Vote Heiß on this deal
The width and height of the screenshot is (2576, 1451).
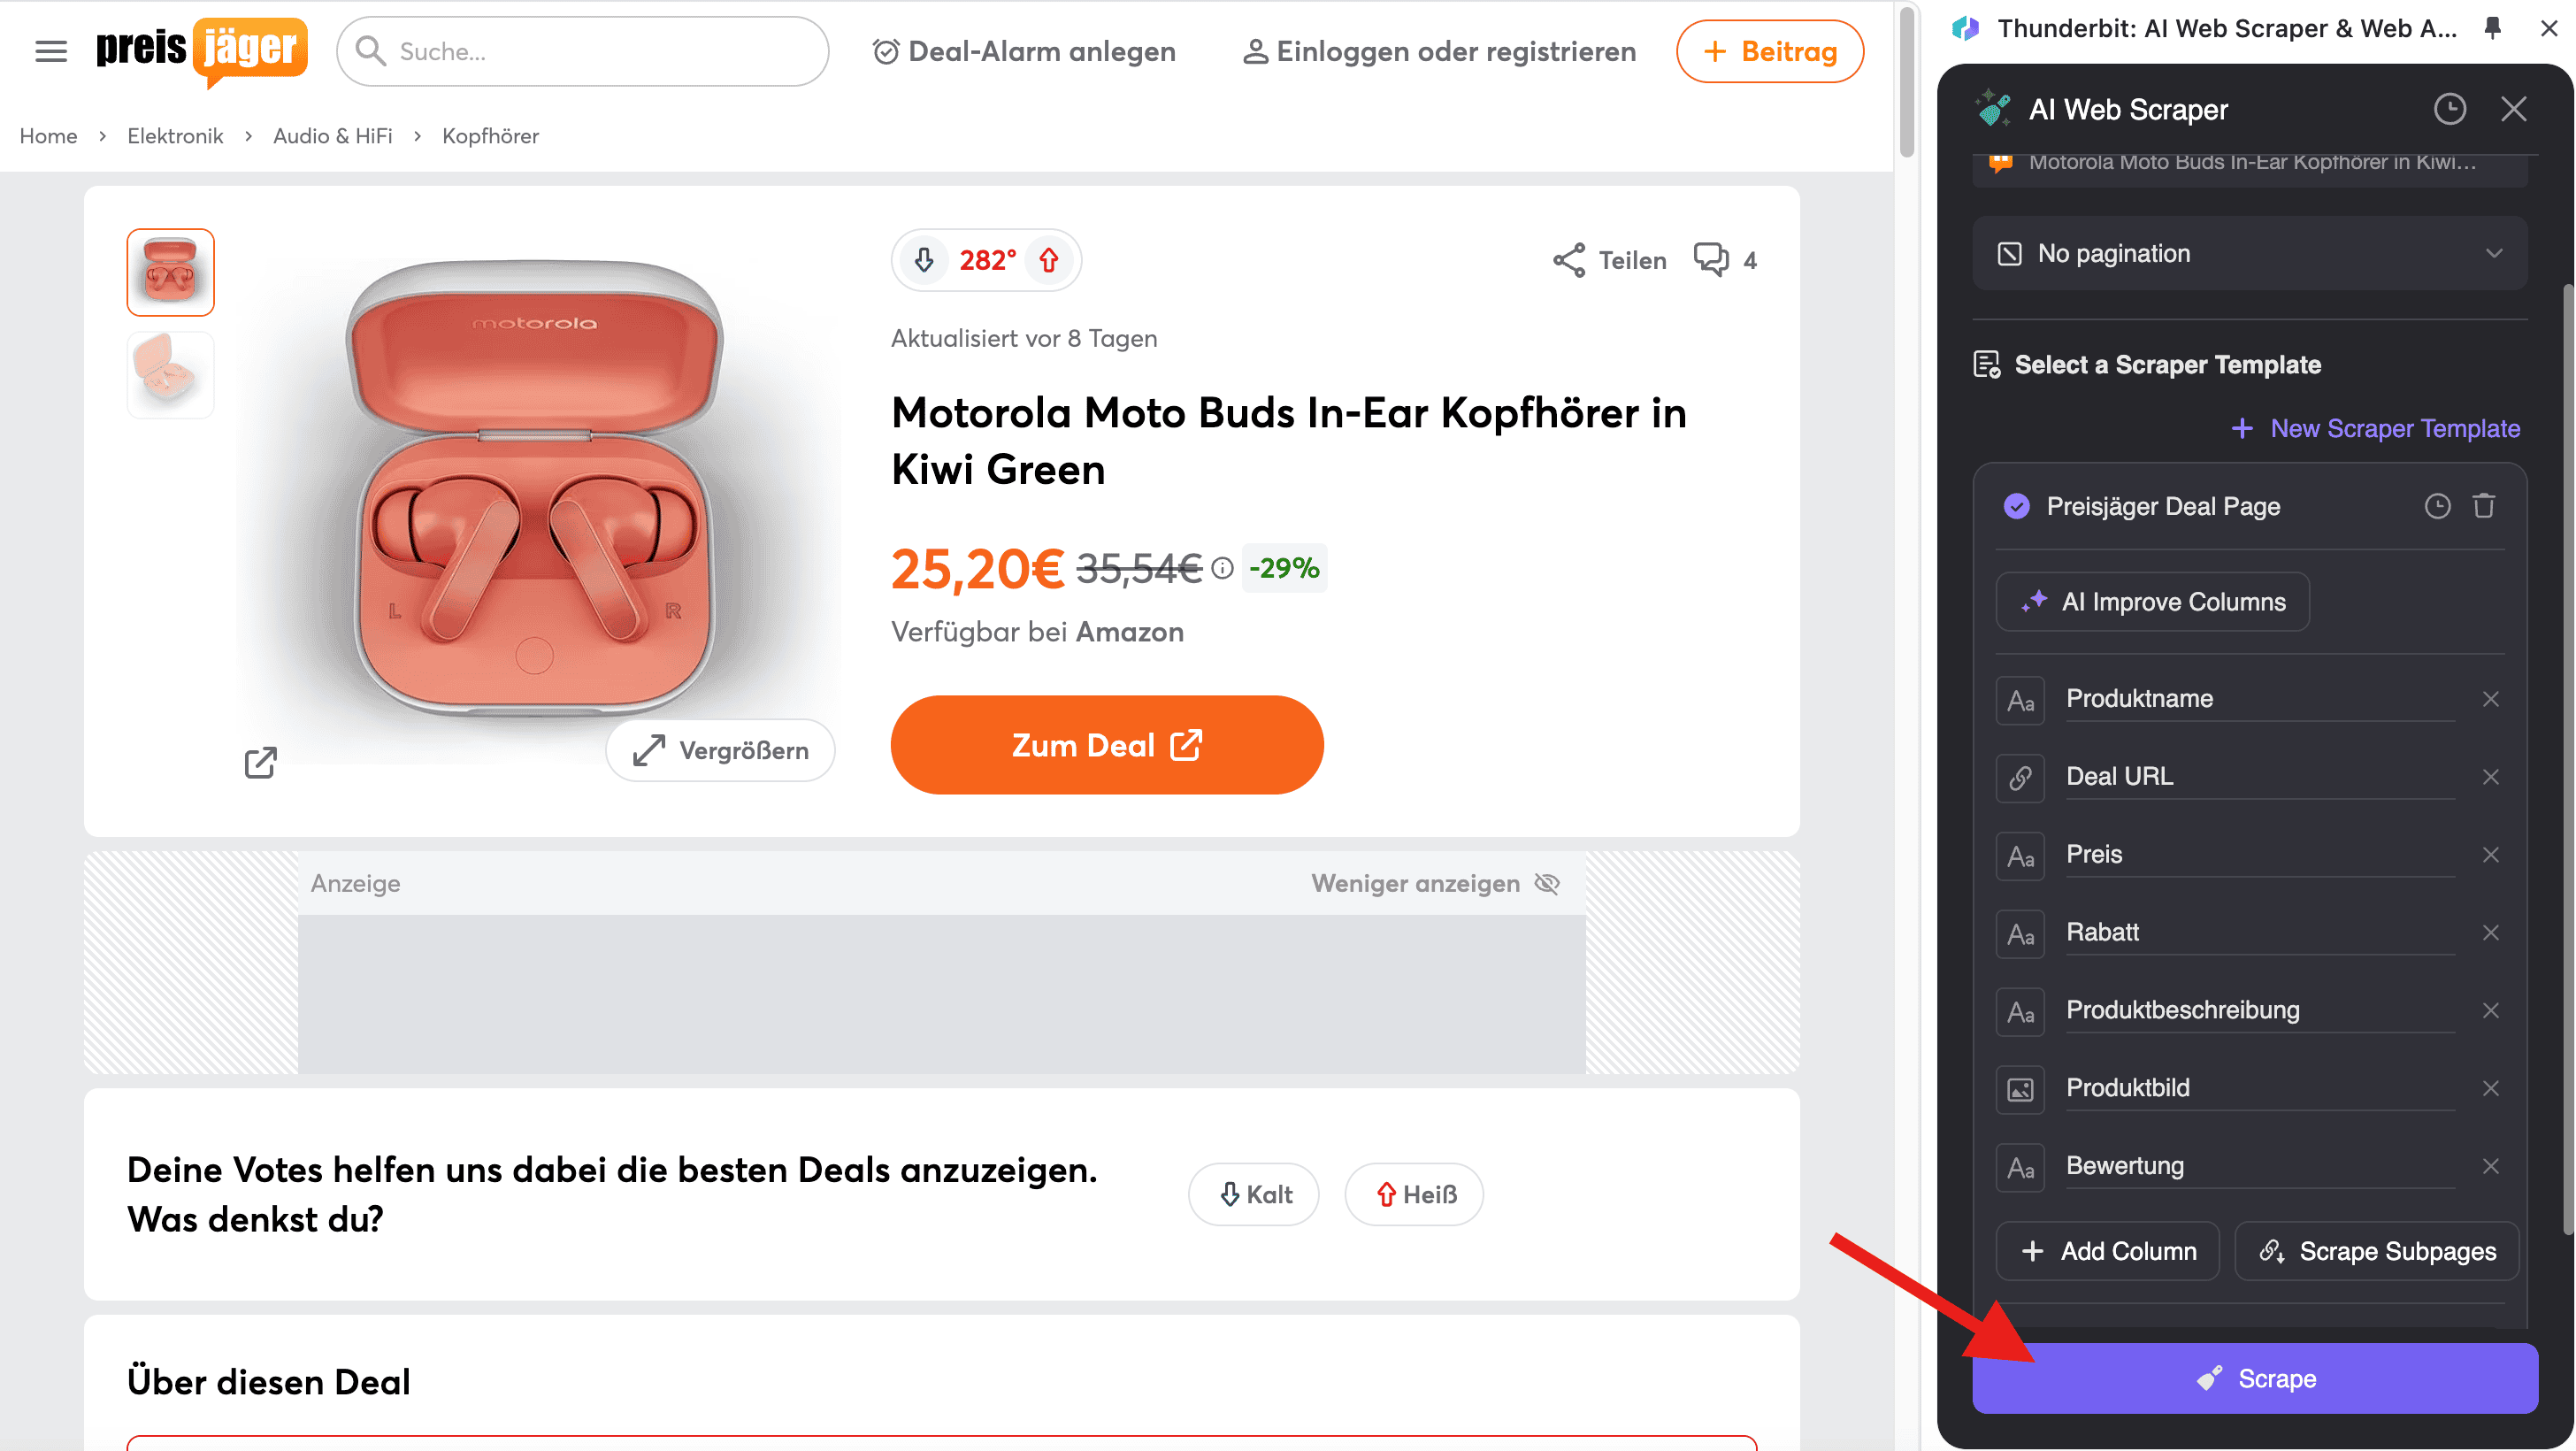click(x=1414, y=1194)
